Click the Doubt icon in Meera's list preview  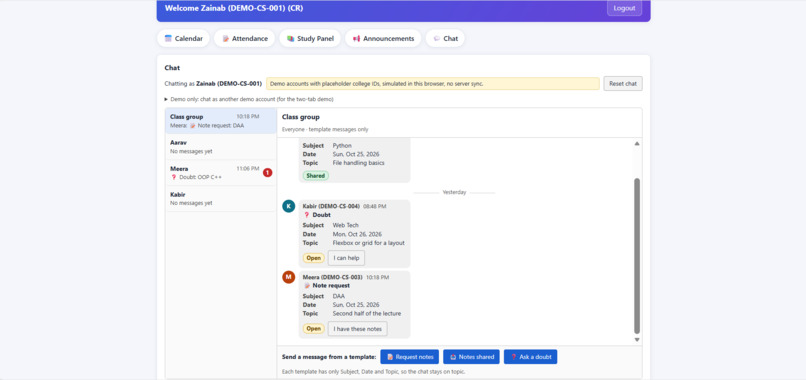pos(173,177)
